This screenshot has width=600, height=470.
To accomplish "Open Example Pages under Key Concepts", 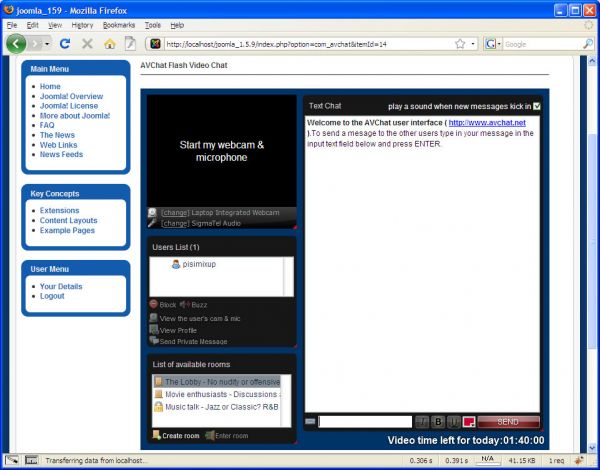I will pyautogui.click(x=67, y=230).
